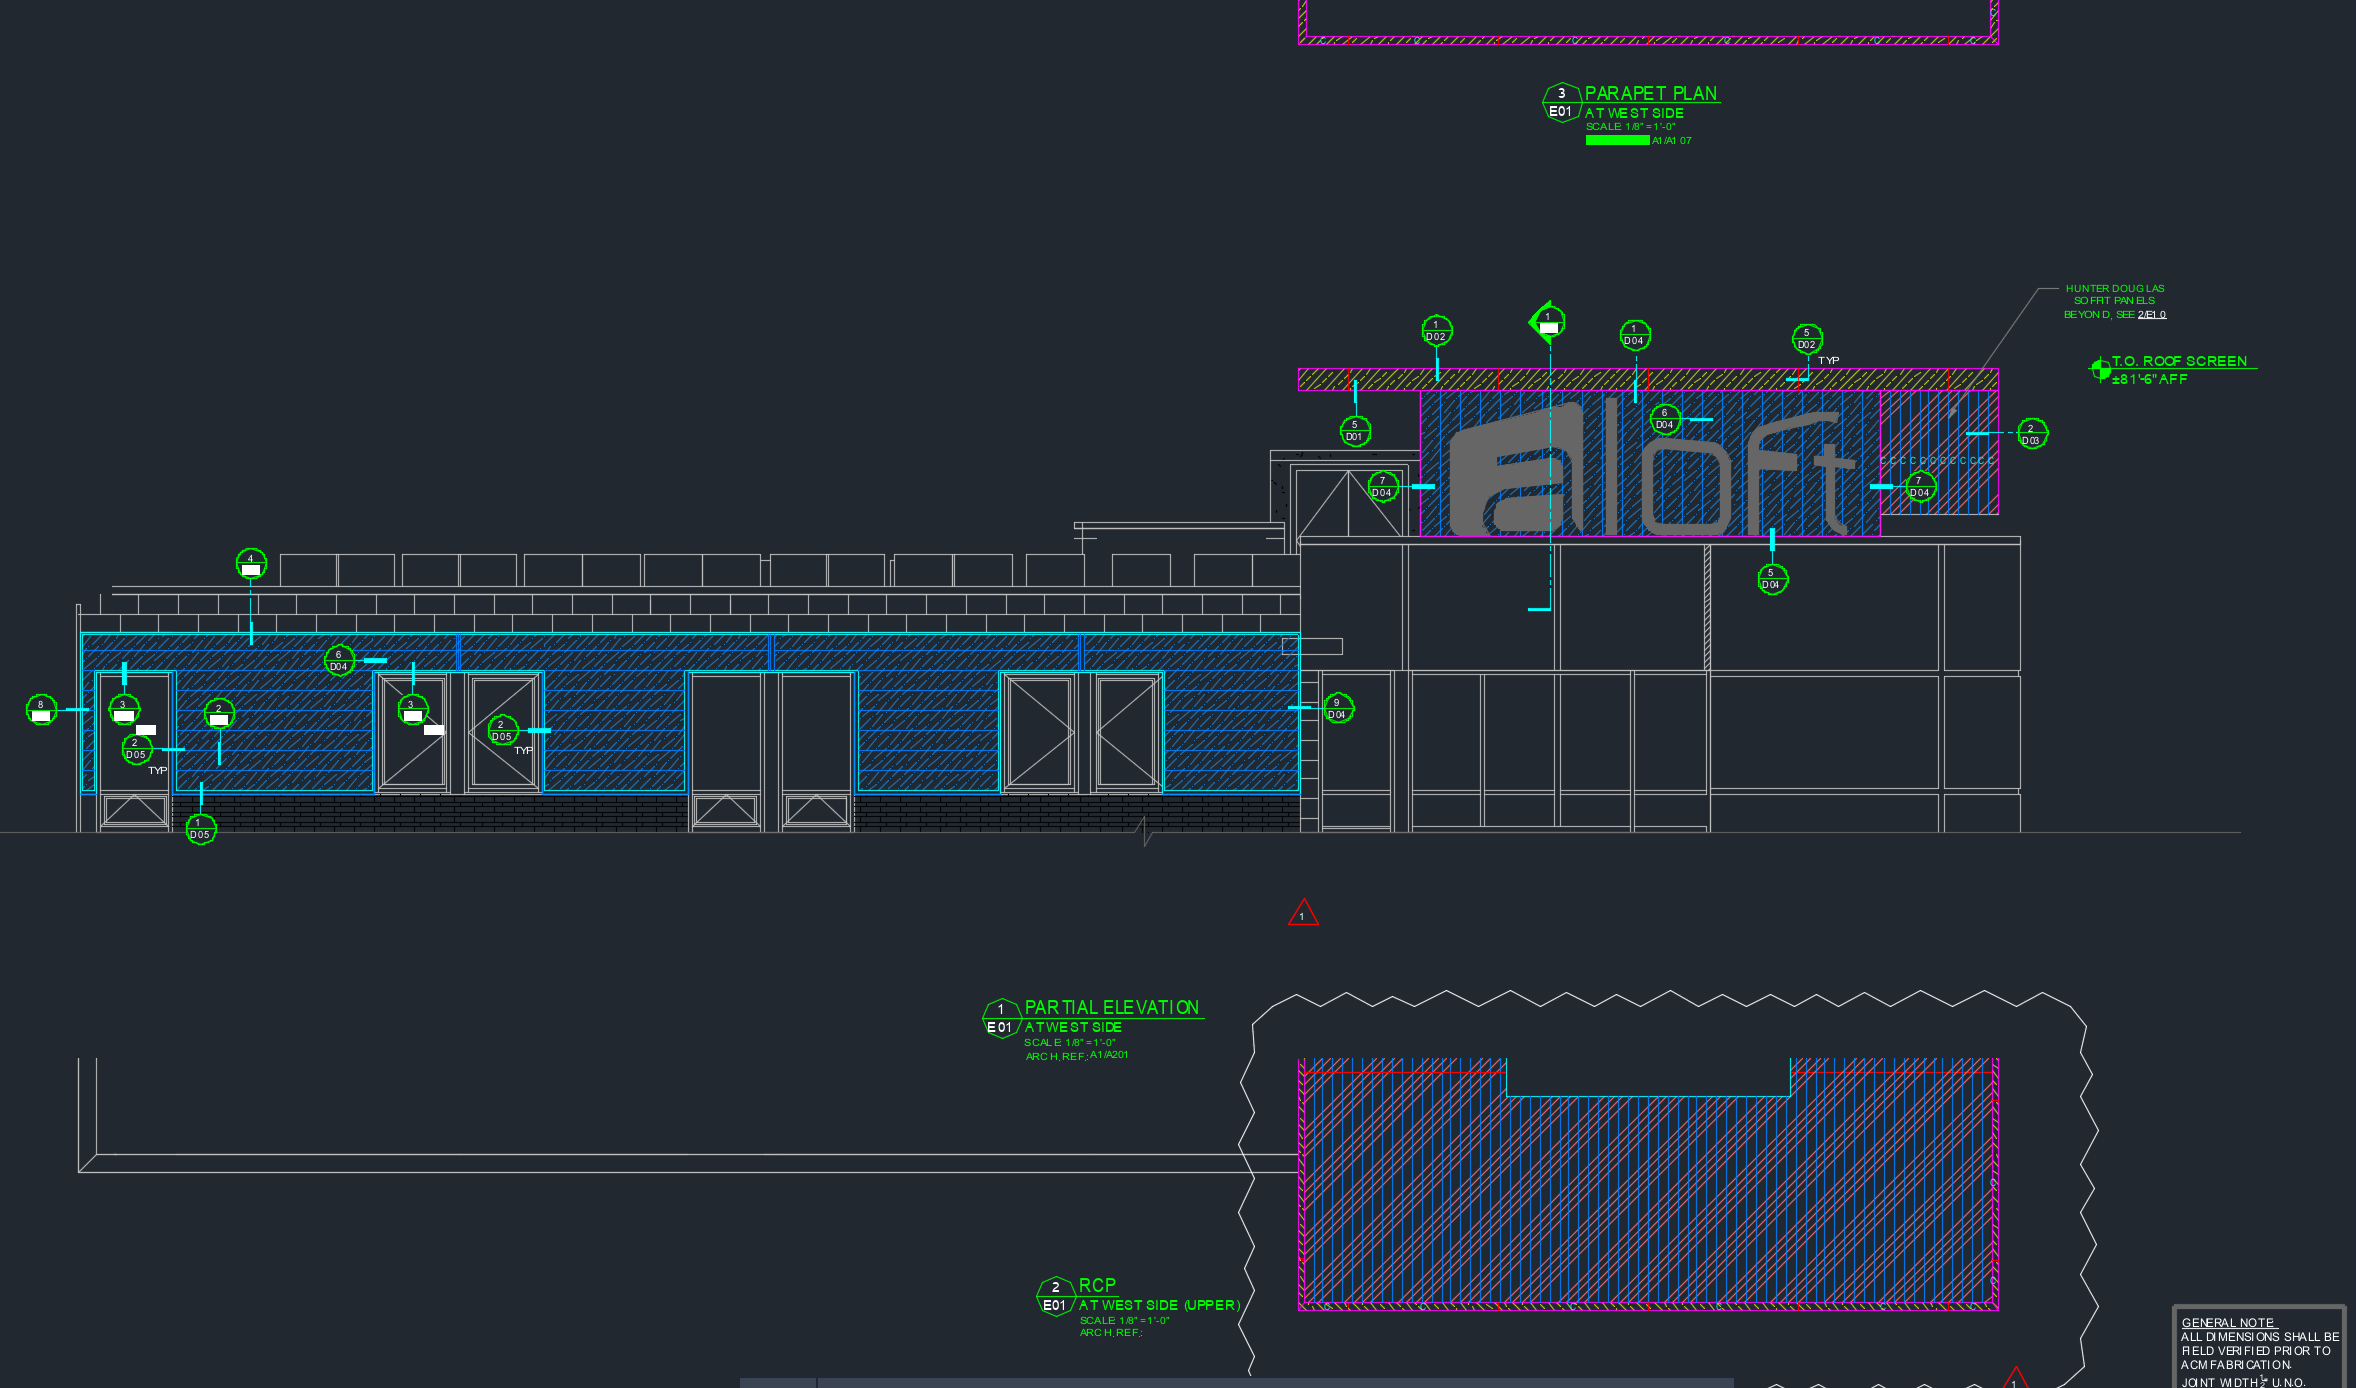This screenshot has height=1388, width=2356.
Task: Select the green bar under Parapet Plan scale
Action: coord(1617,141)
